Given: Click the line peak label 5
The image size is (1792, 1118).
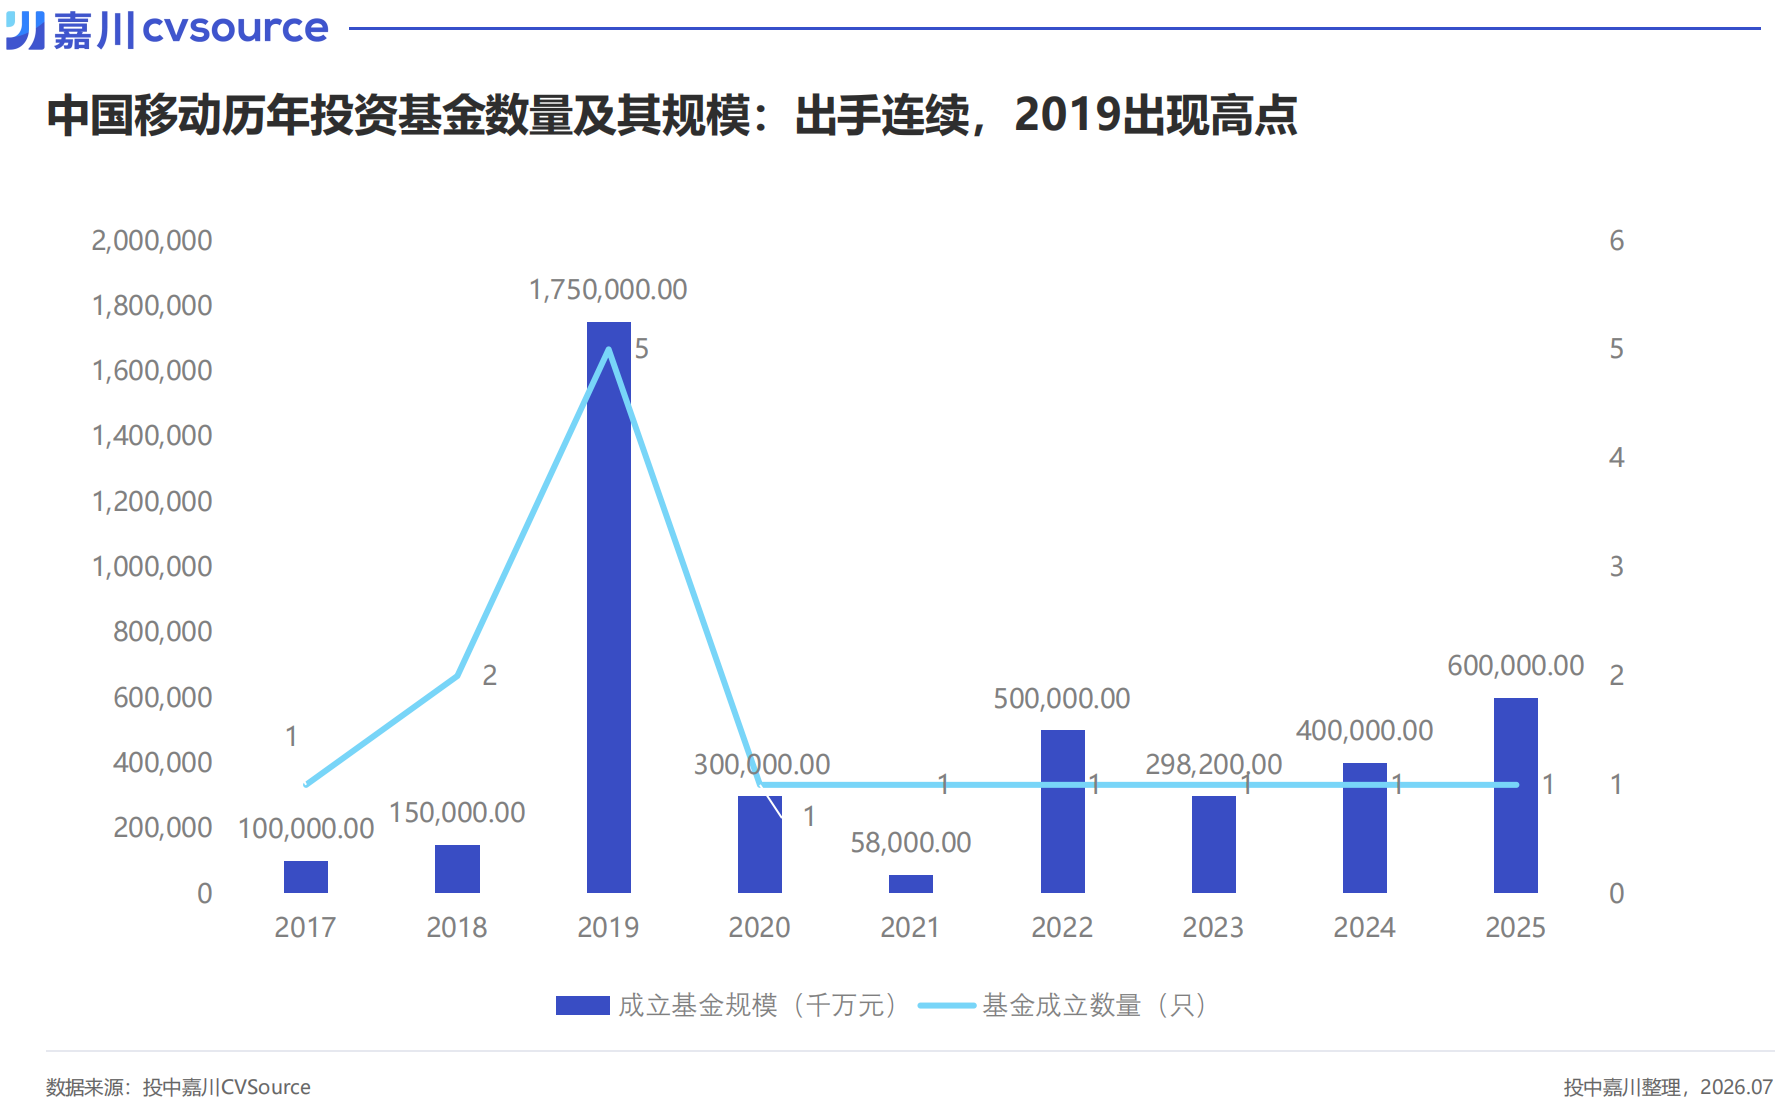Looking at the screenshot, I should 642,348.
